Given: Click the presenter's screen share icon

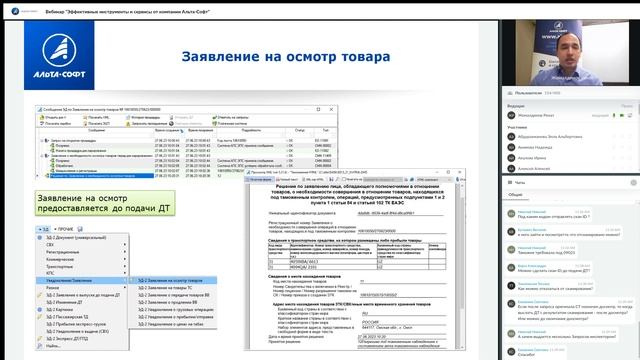Looking at the screenshot, I should (630, 116).
